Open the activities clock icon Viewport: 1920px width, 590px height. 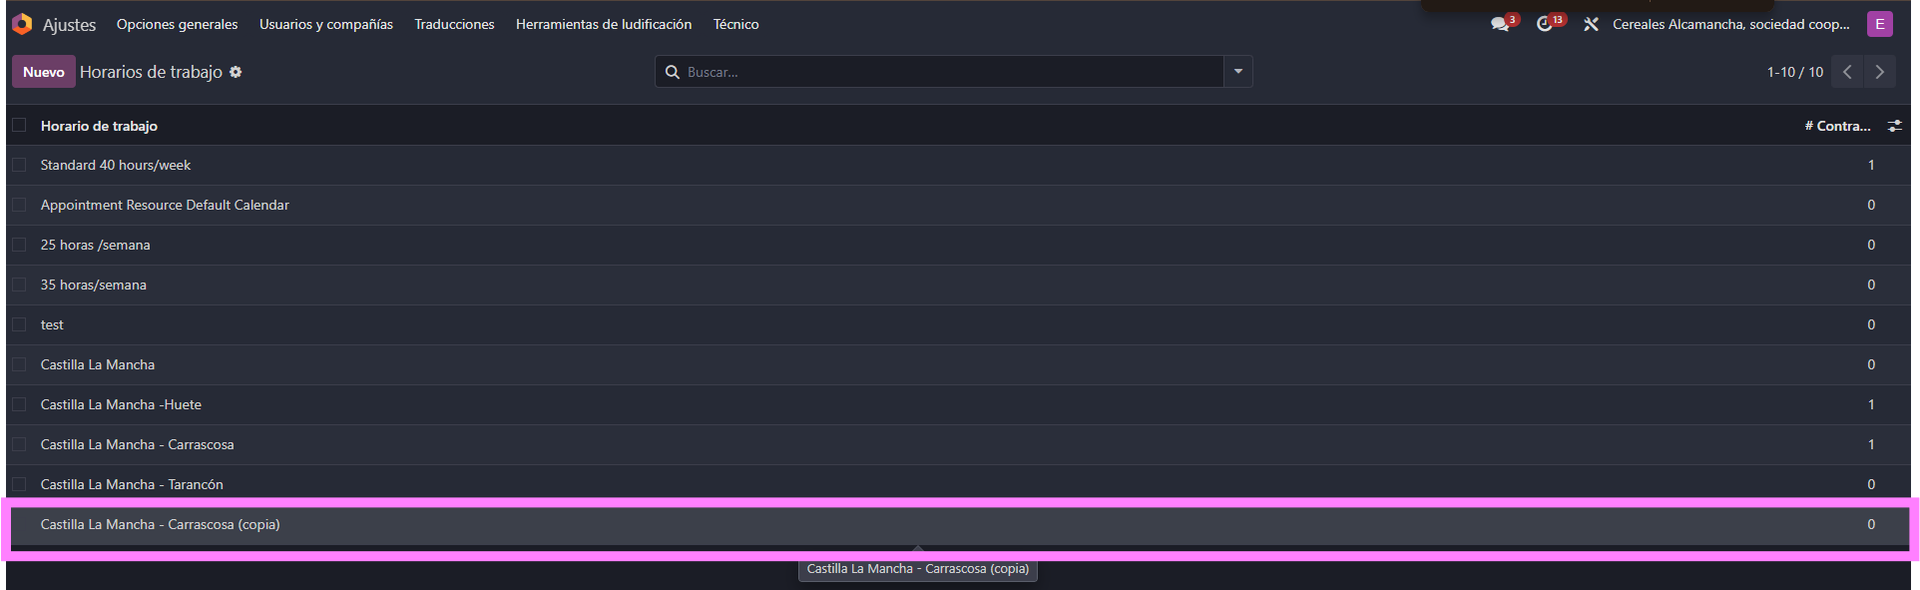click(1545, 24)
